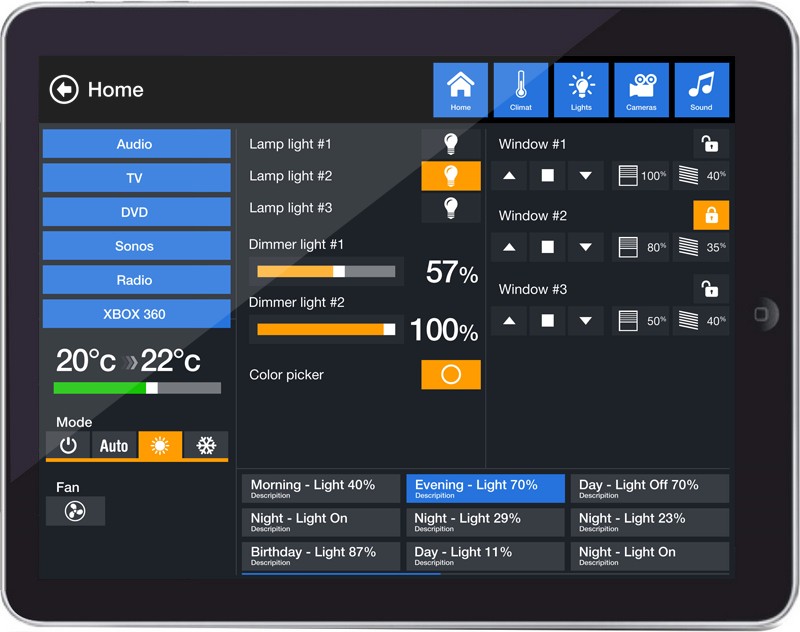Open the Climat tab
The height and width of the screenshot is (632, 800).
[x=520, y=89]
